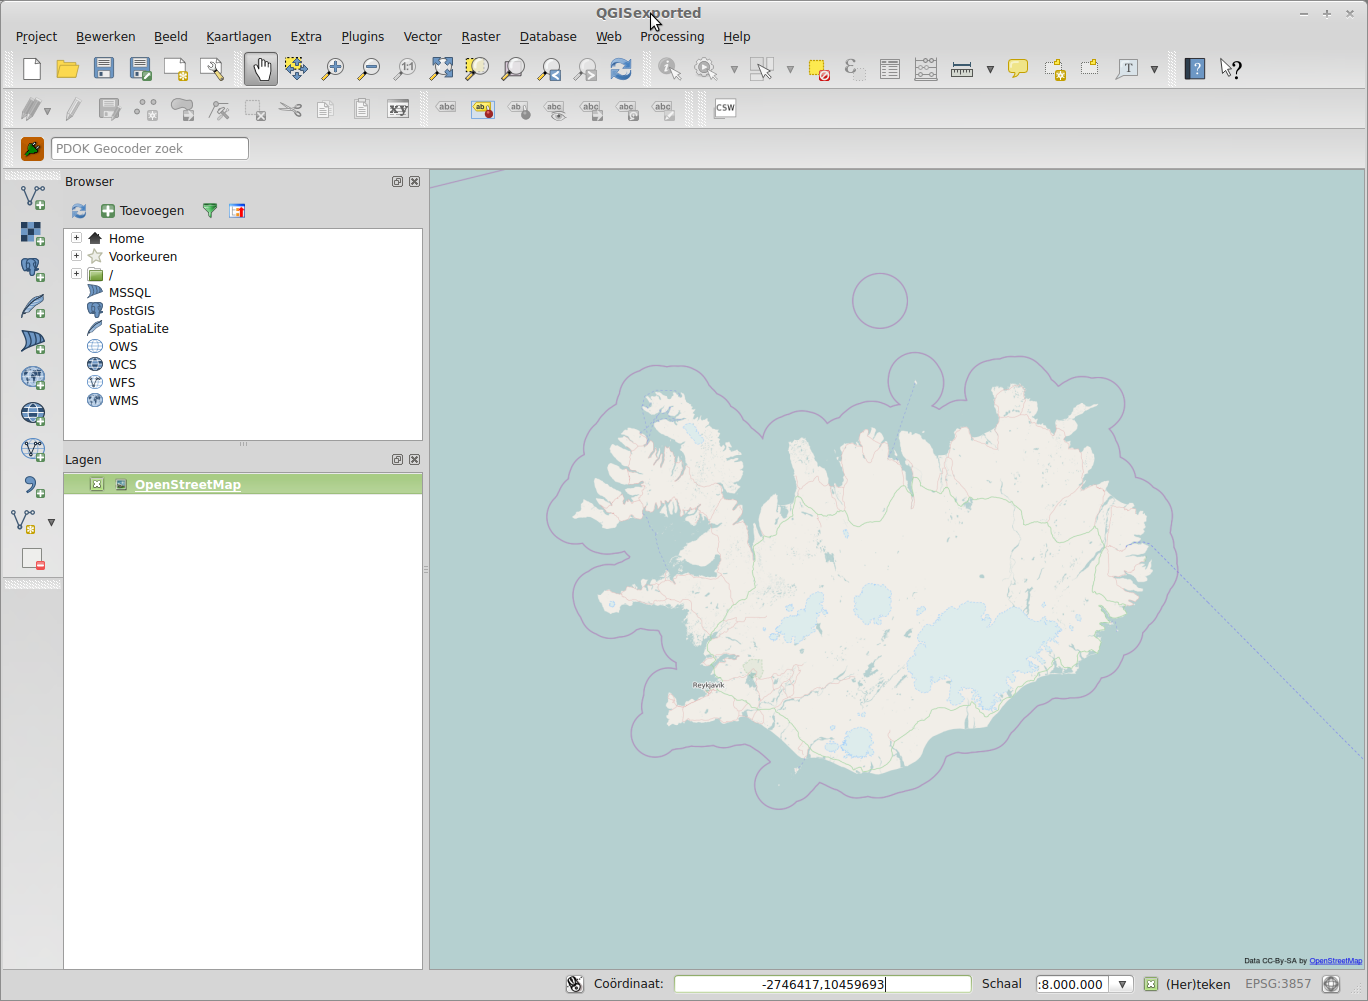The image size is (1368, 1001).
Task: Expand the Home tree node
Action: click(x=76, y=238)
